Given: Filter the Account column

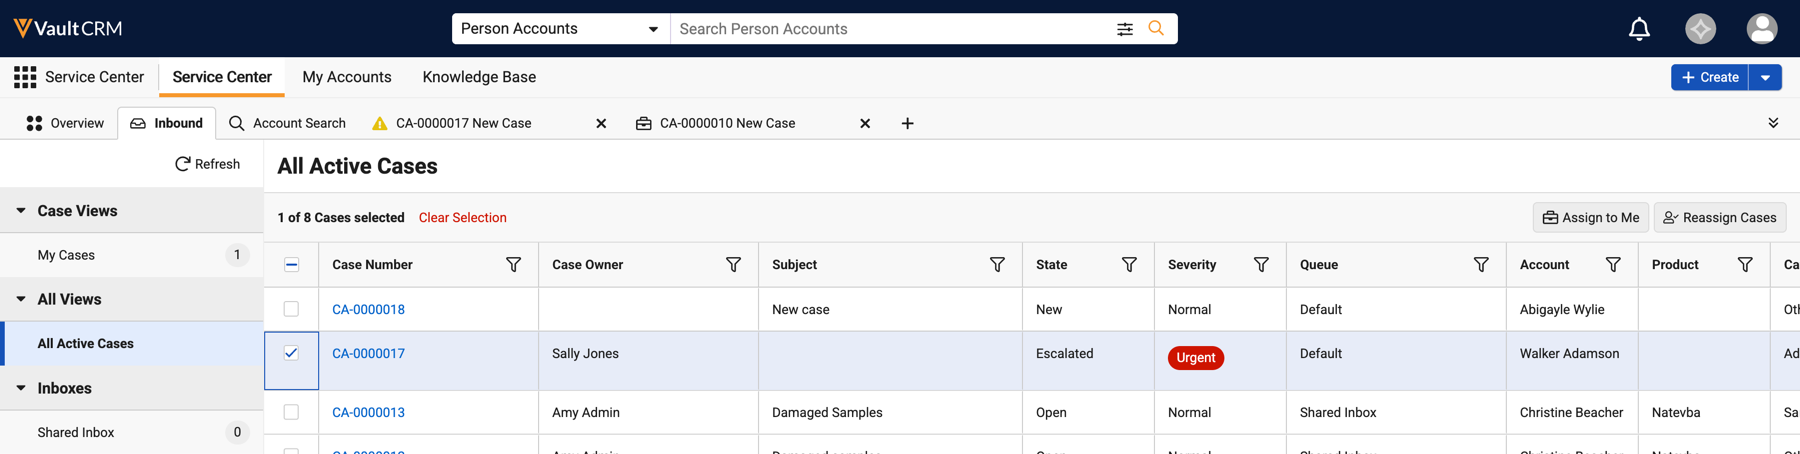Looking at the screenshot, I should [1613, 265].
